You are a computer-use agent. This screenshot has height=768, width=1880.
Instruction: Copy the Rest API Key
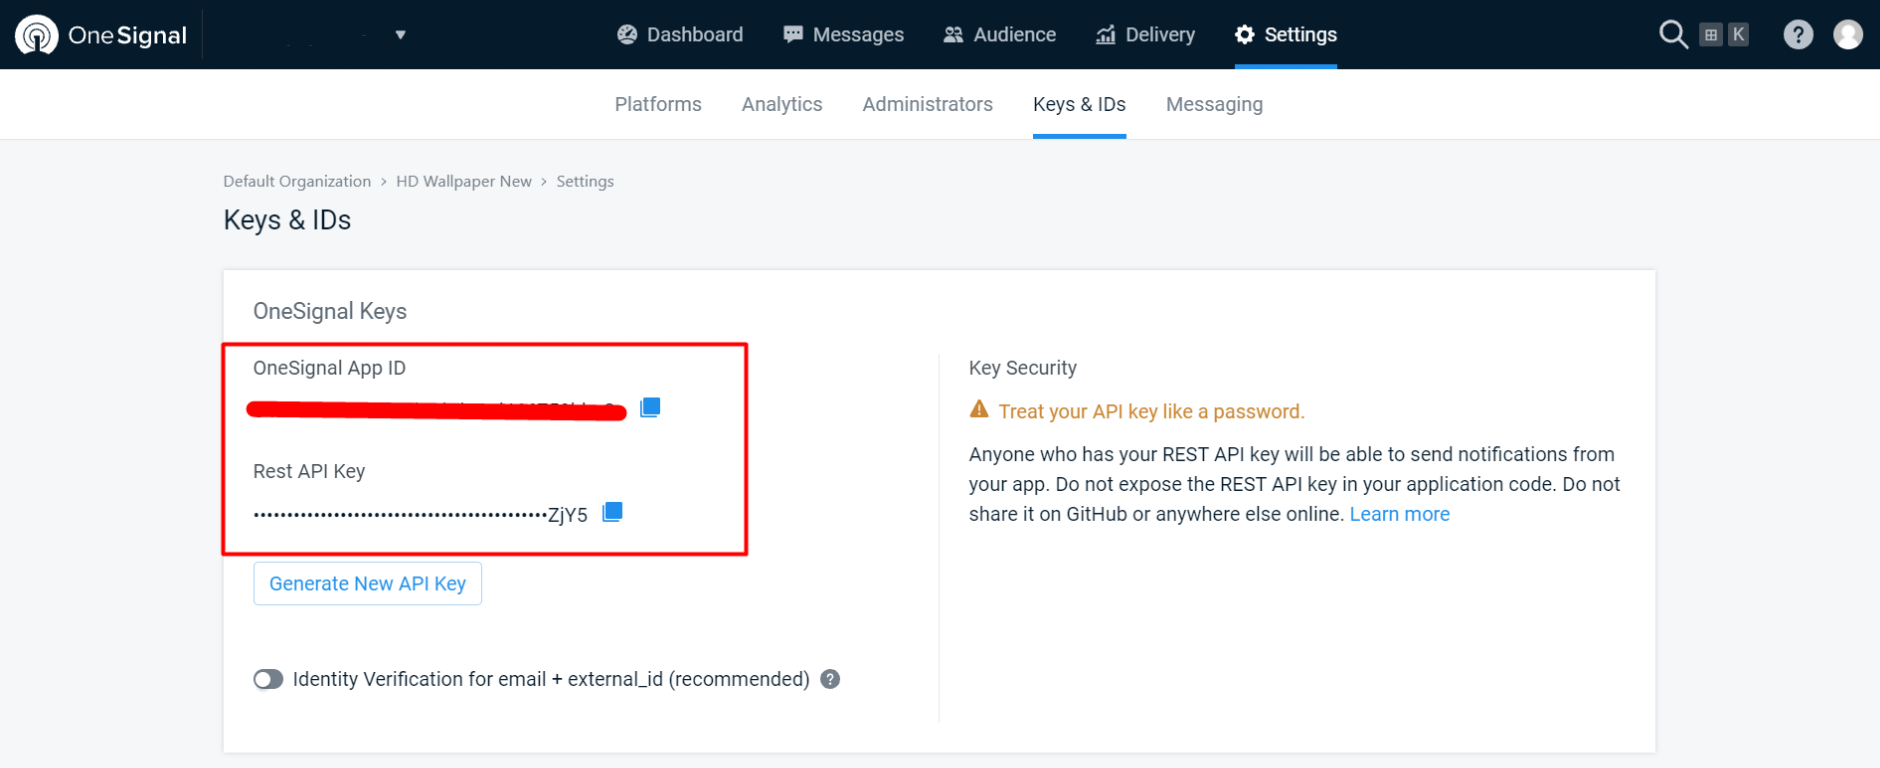pyautogui.click(x=612, y=512)
